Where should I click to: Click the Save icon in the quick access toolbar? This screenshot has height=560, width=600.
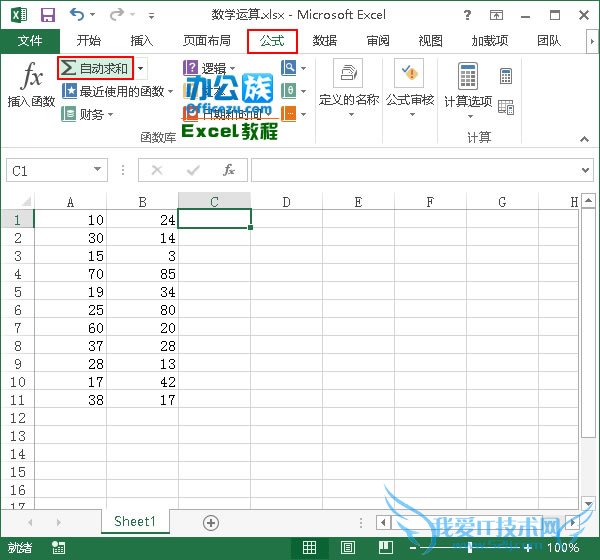(x=47, y=15)
